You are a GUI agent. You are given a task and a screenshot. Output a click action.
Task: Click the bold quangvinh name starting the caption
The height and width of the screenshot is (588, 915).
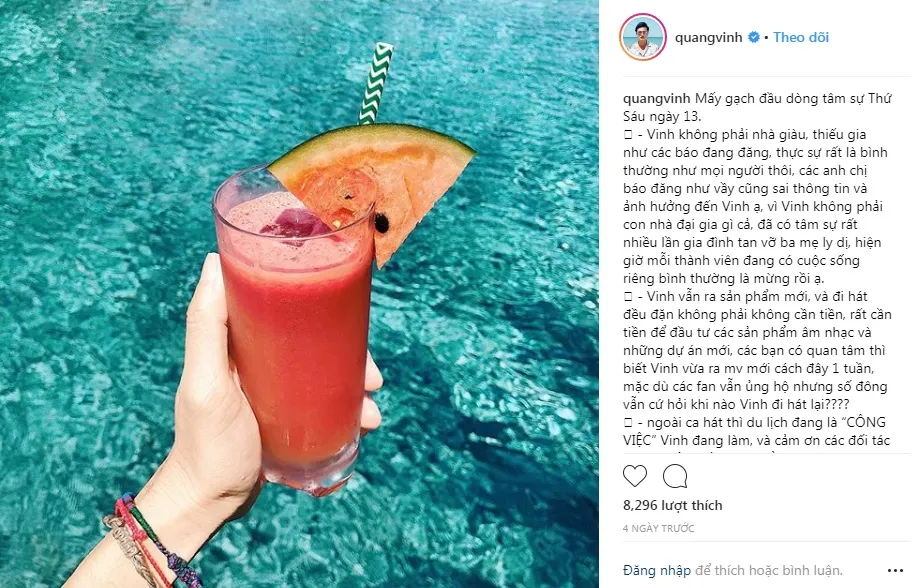656,99
